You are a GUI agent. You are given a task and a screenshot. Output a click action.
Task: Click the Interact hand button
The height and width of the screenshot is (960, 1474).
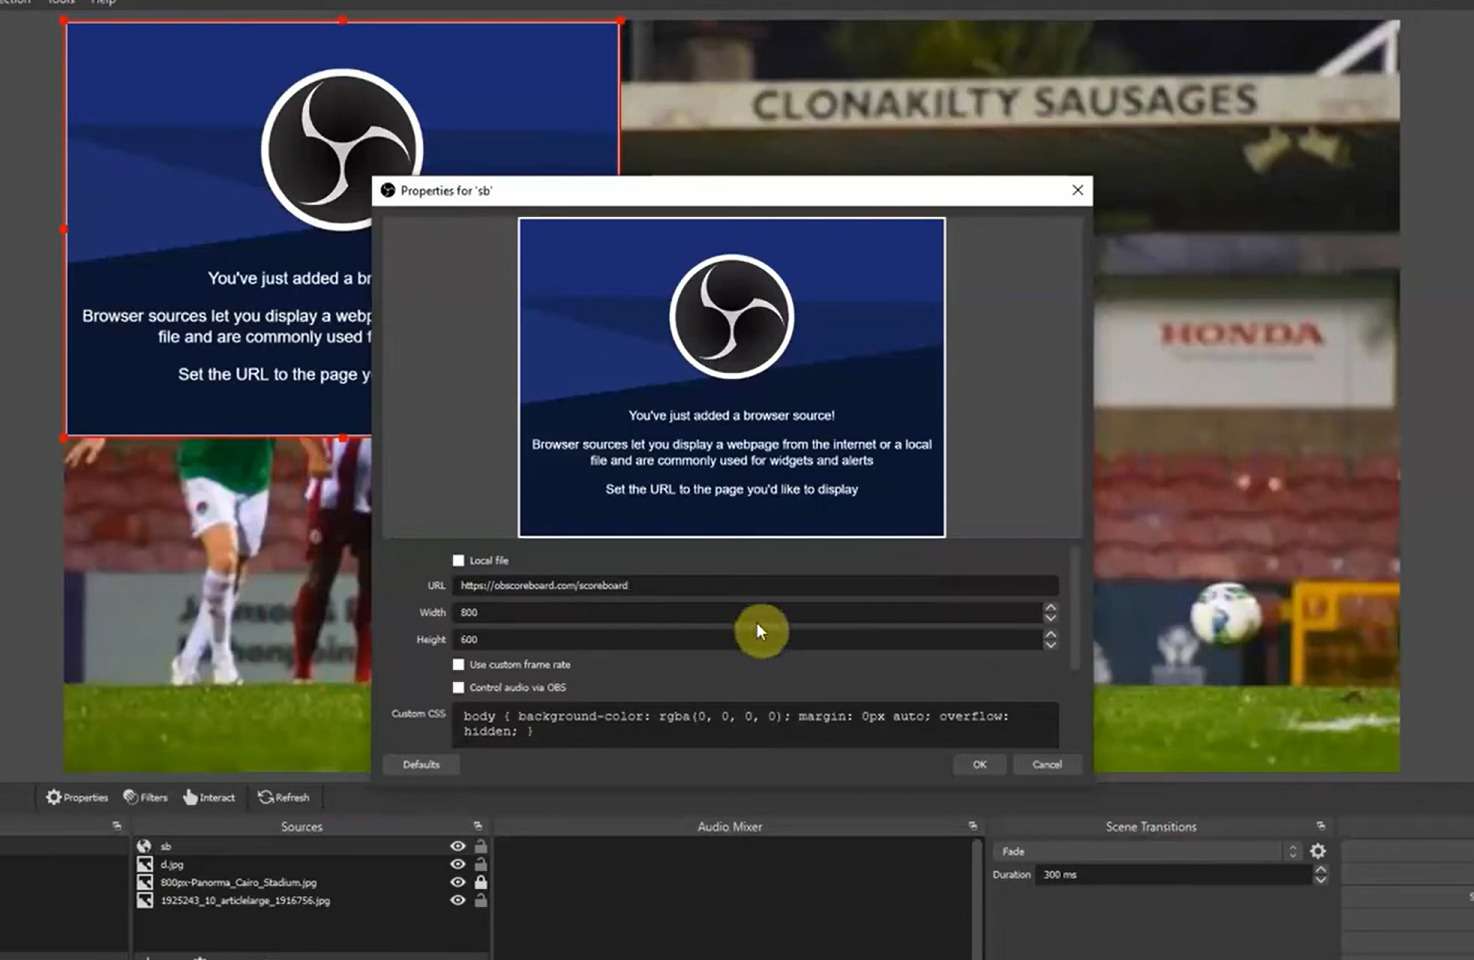tap(209, 797)
